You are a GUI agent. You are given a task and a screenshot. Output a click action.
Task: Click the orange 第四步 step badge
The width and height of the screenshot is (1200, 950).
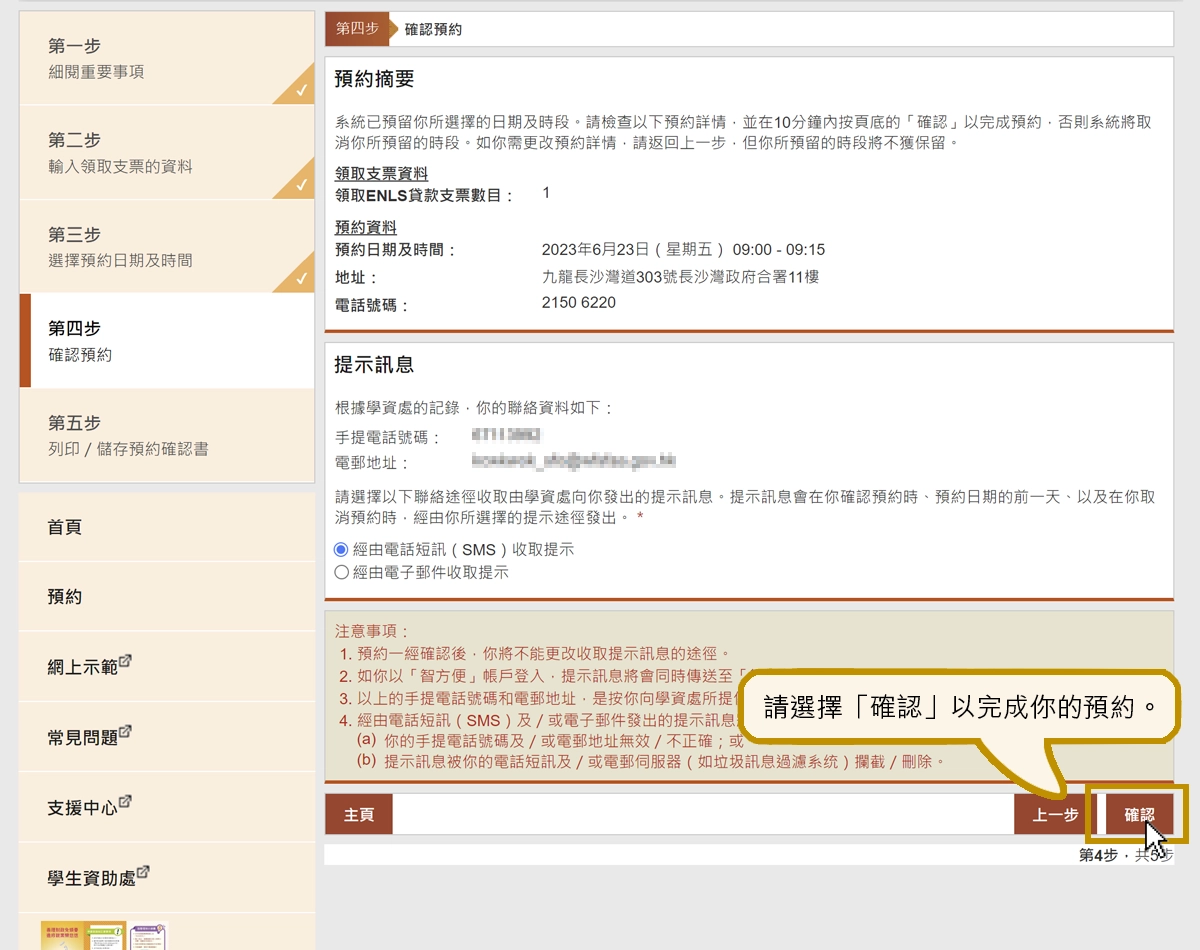pos(357,29)
